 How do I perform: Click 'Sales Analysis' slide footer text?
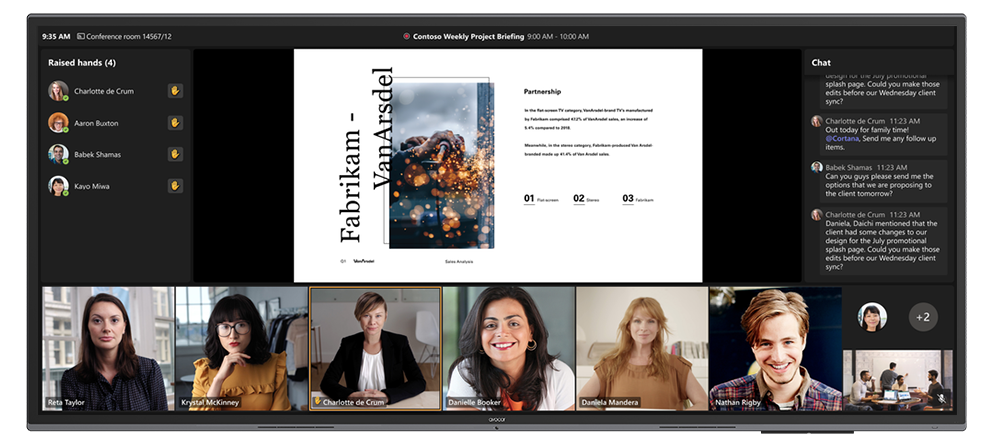459,262
